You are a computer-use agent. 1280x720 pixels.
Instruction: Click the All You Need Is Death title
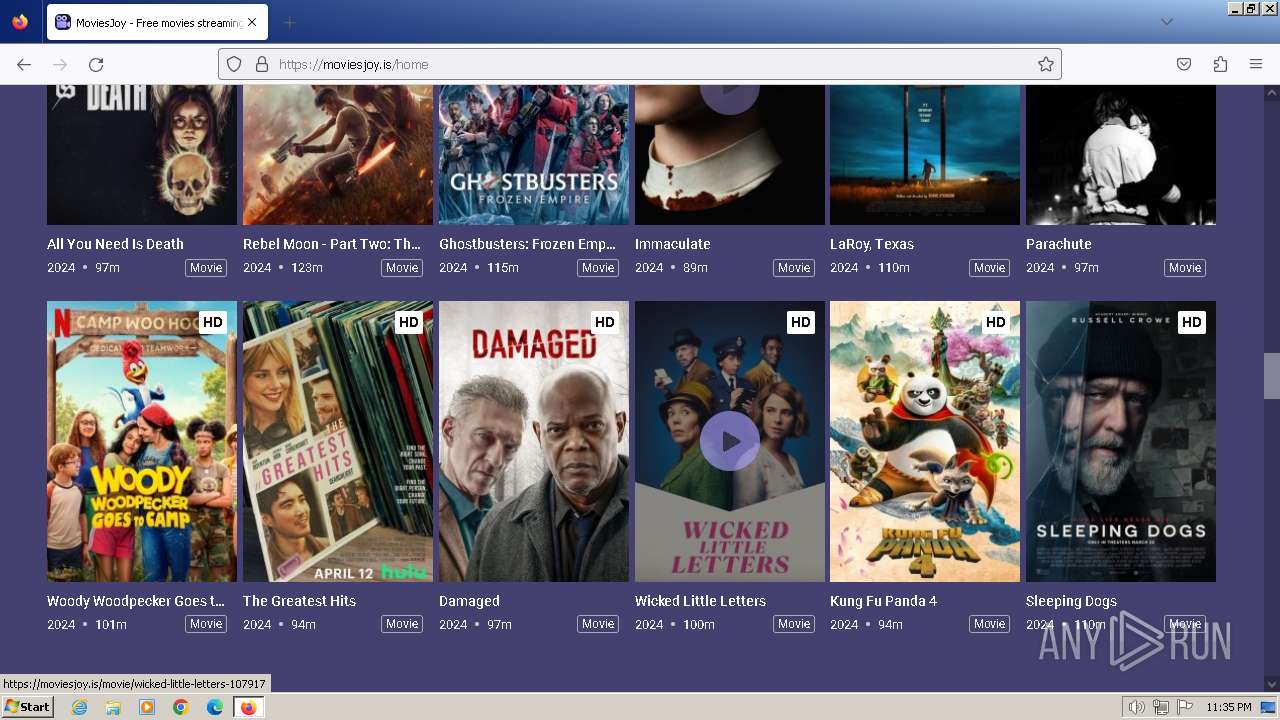pyautogui.click(x=115, y=244)
